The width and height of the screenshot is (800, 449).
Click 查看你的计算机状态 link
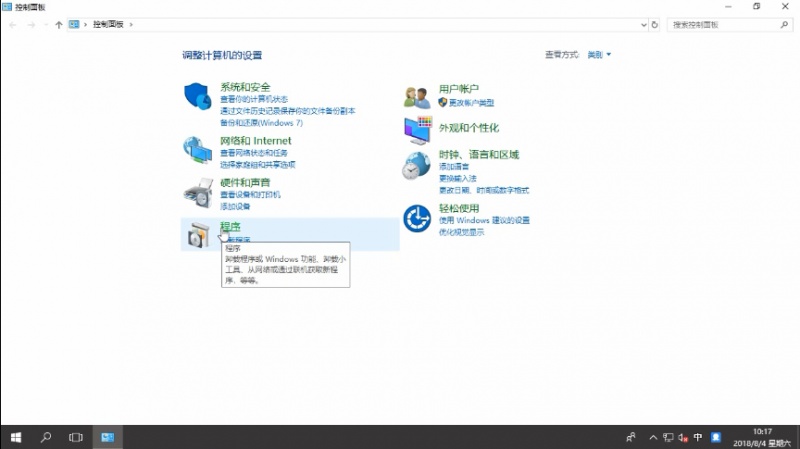(254, 99)
